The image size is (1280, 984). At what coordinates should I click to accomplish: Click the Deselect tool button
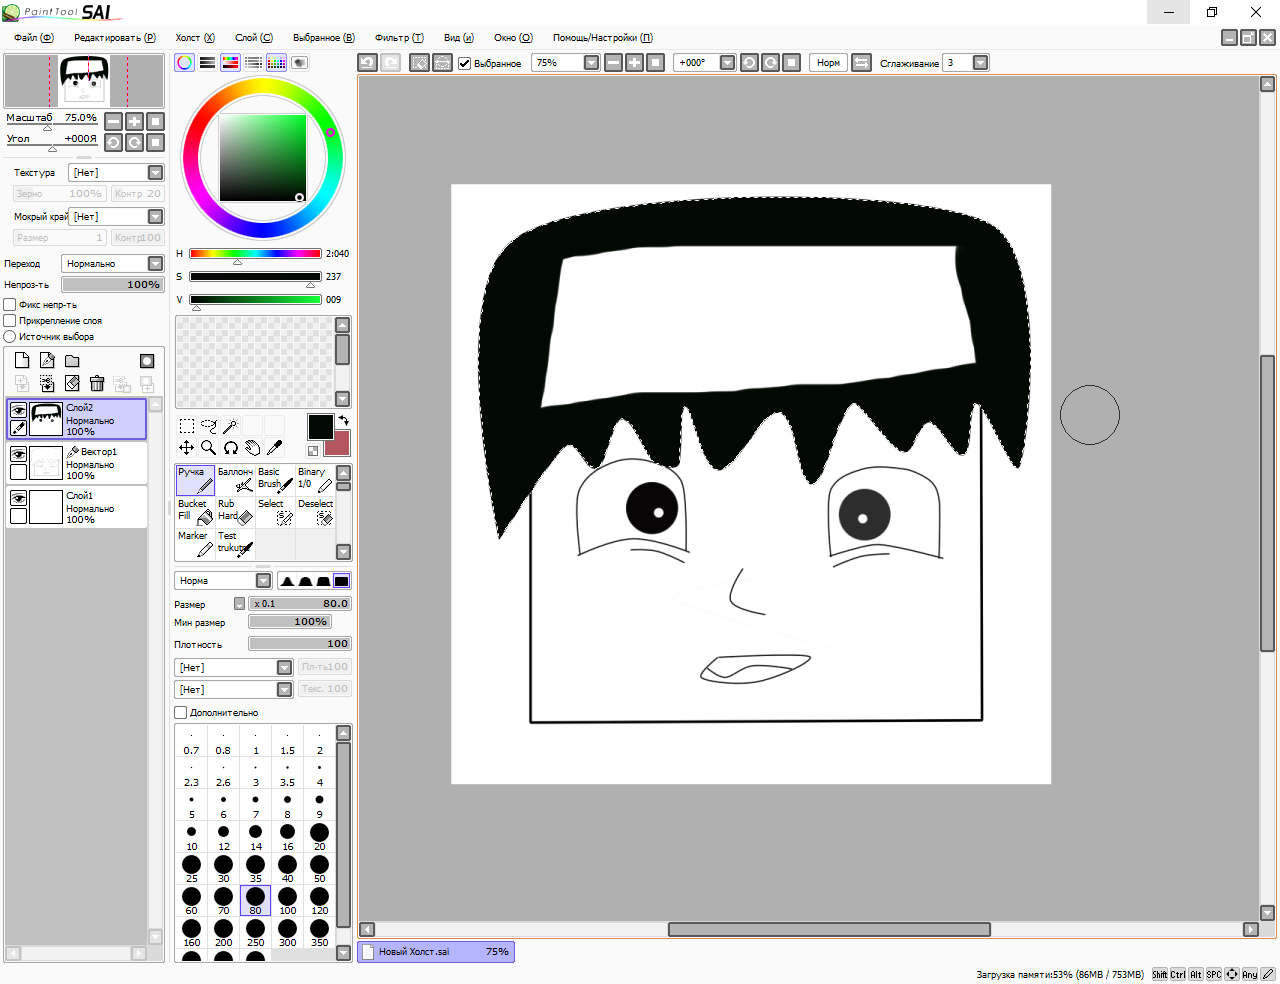[315, 511]
